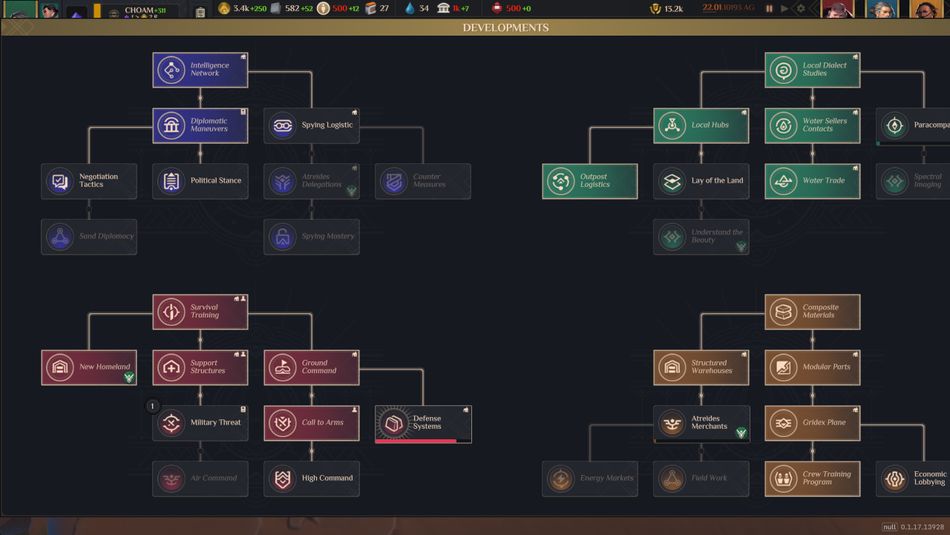Open the Water Sellers Contacts development

812,125
